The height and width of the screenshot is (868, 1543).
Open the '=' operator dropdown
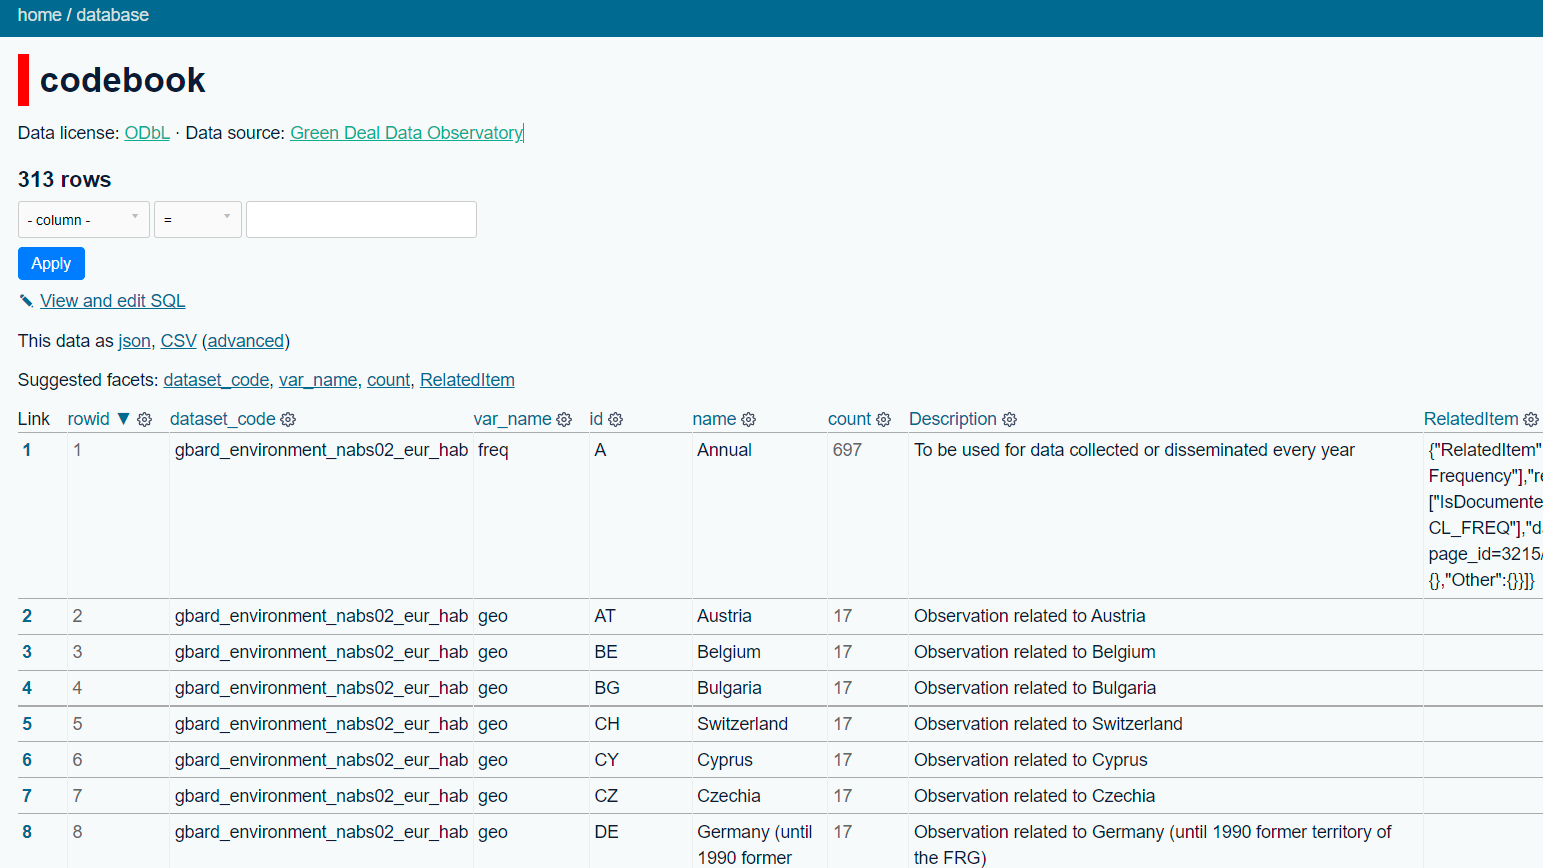tap(197, 219)
